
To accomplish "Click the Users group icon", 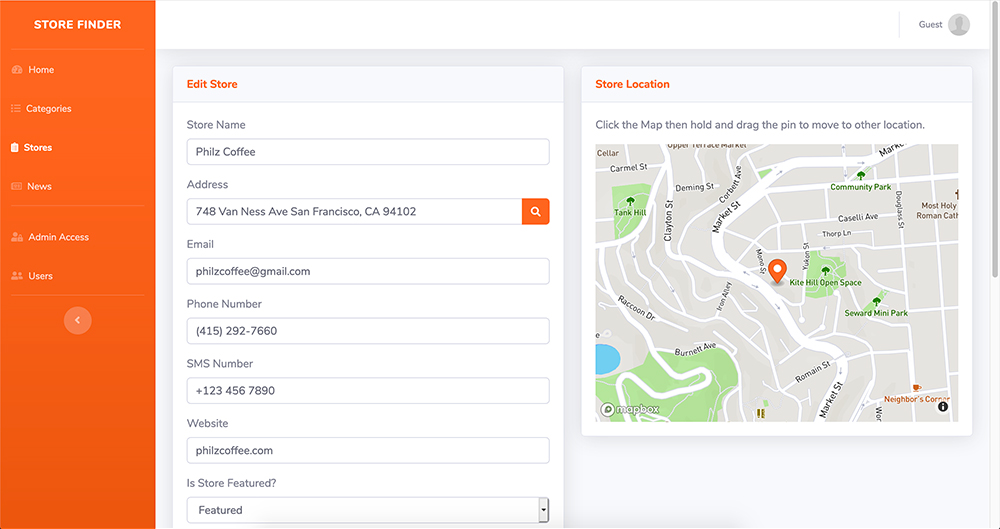I will (x=17, y=276).
